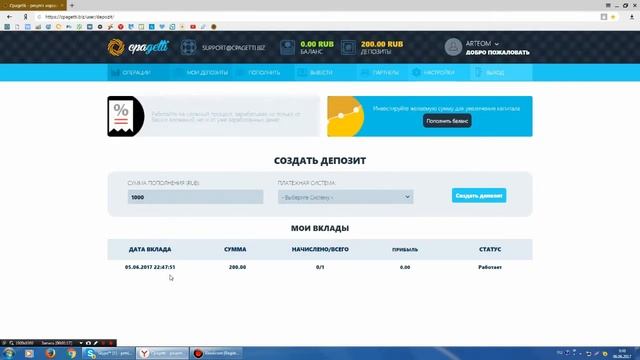Click the Yandex icon beside the back arrow
The width and height of the screenshot is (640, 360).
pos(25,17)
